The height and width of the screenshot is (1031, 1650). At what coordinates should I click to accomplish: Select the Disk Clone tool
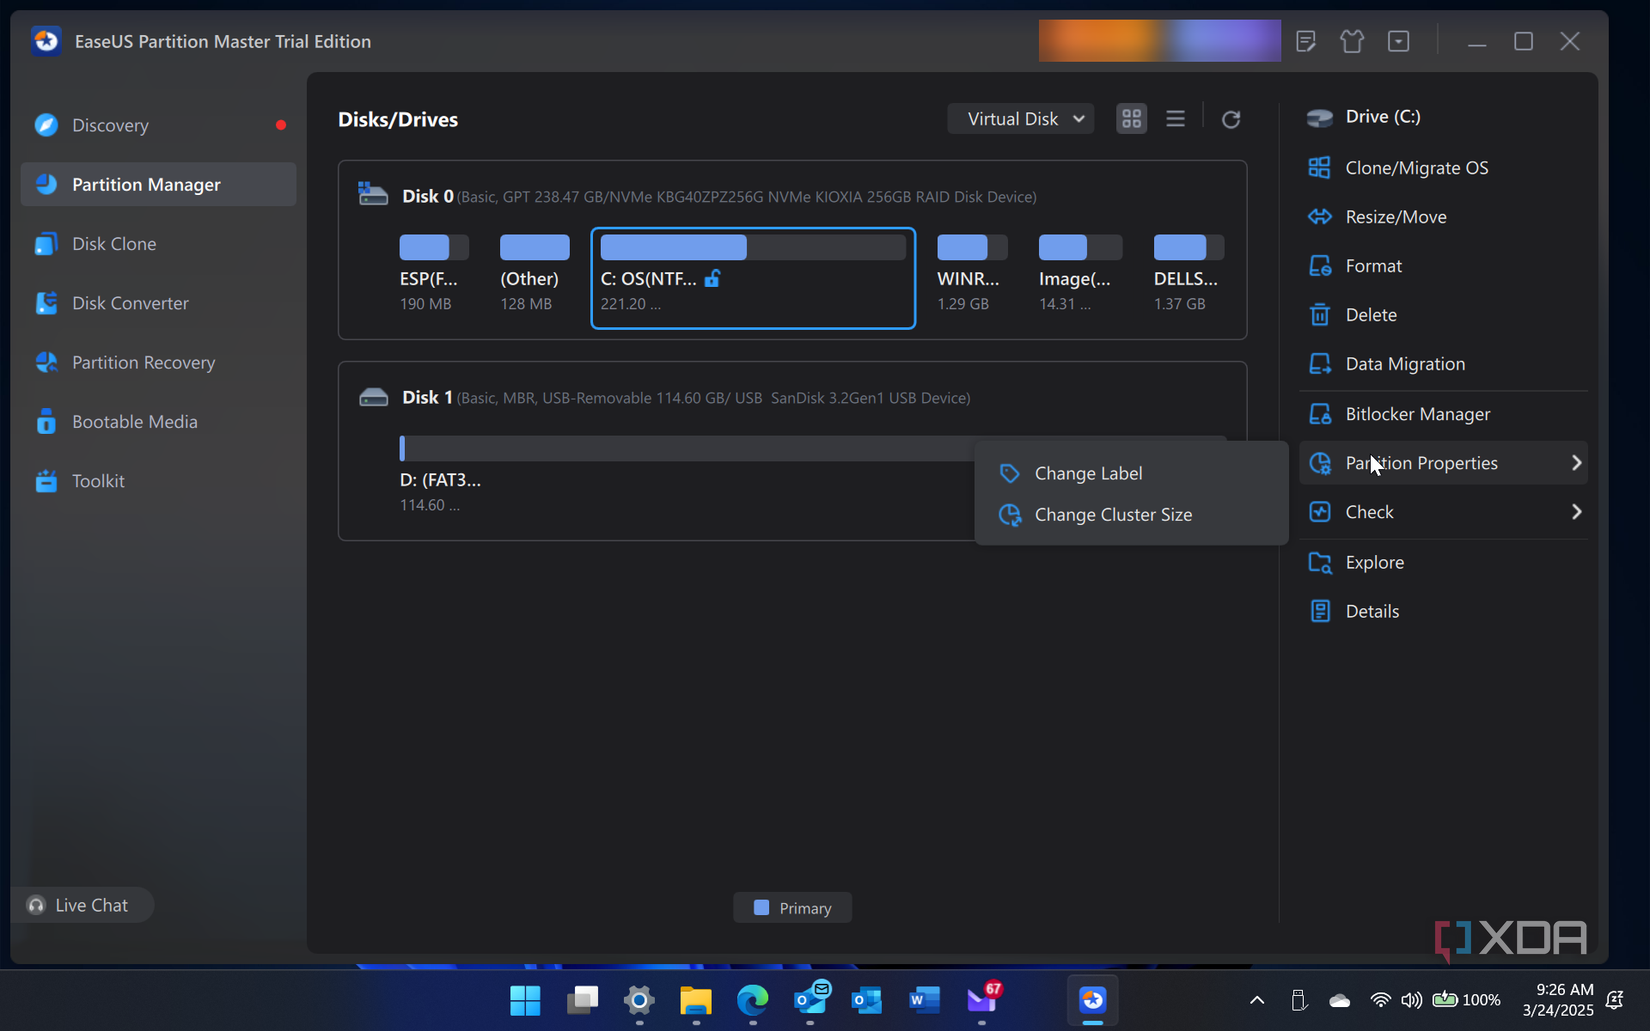pyautogui.click(x=113, y=243)
